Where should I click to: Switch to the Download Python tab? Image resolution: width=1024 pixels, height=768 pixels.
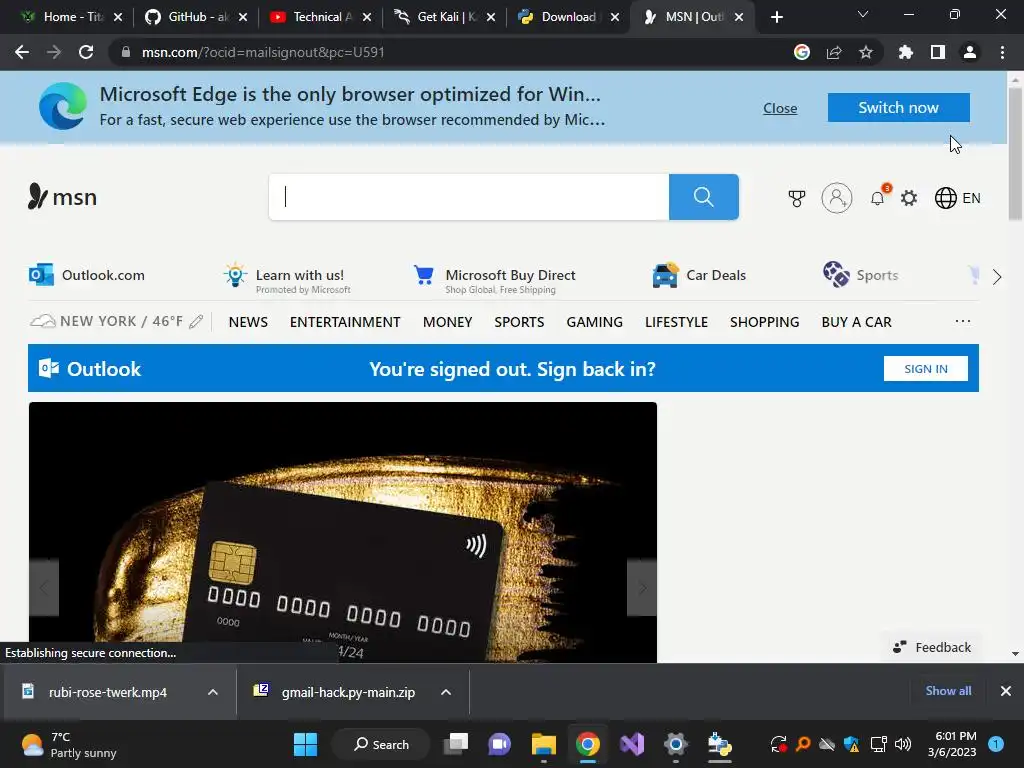(569, 17)
